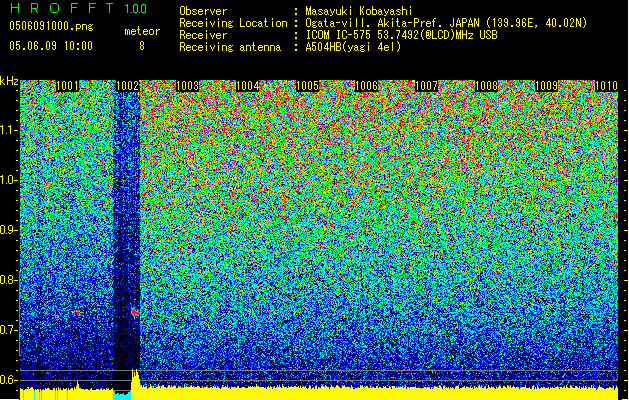The width and height of the screenshot is (629, 400).
Task: Click the cyan bar below 1002
Action: (x=122, y=396)
